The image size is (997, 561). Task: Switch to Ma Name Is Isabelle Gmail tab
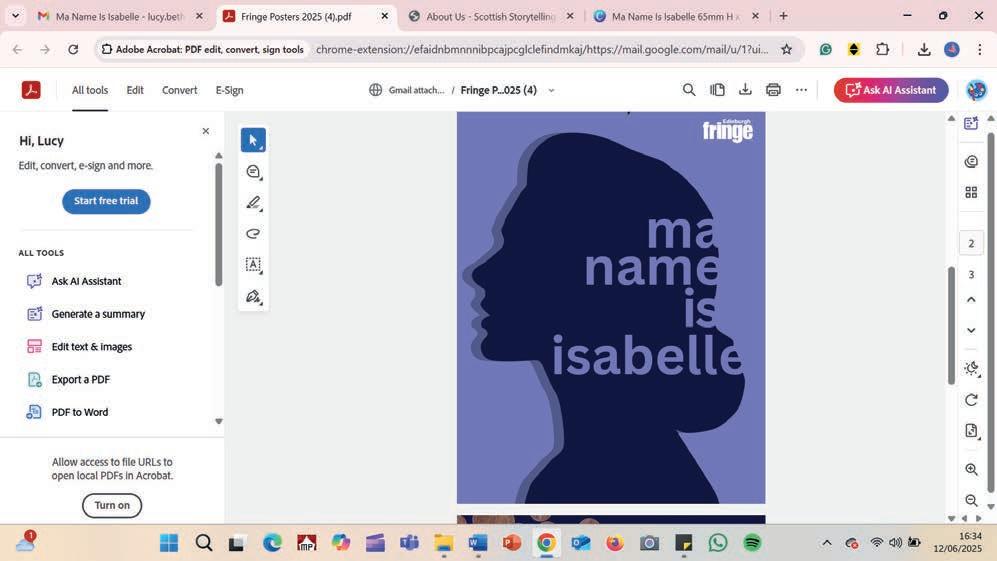120,17
